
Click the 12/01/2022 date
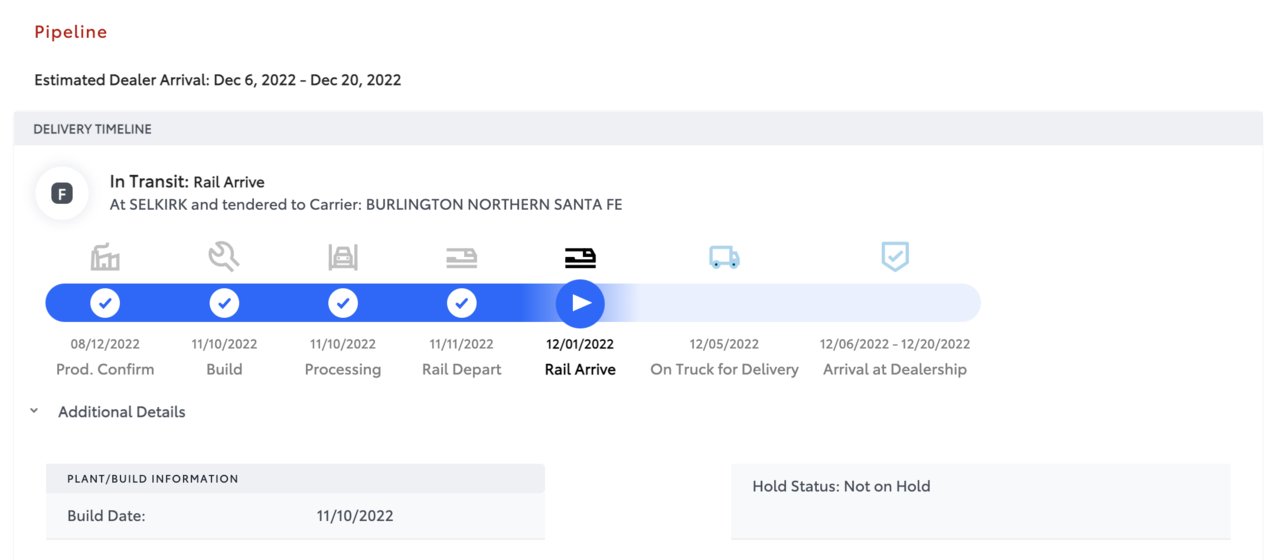click(580, 344)
